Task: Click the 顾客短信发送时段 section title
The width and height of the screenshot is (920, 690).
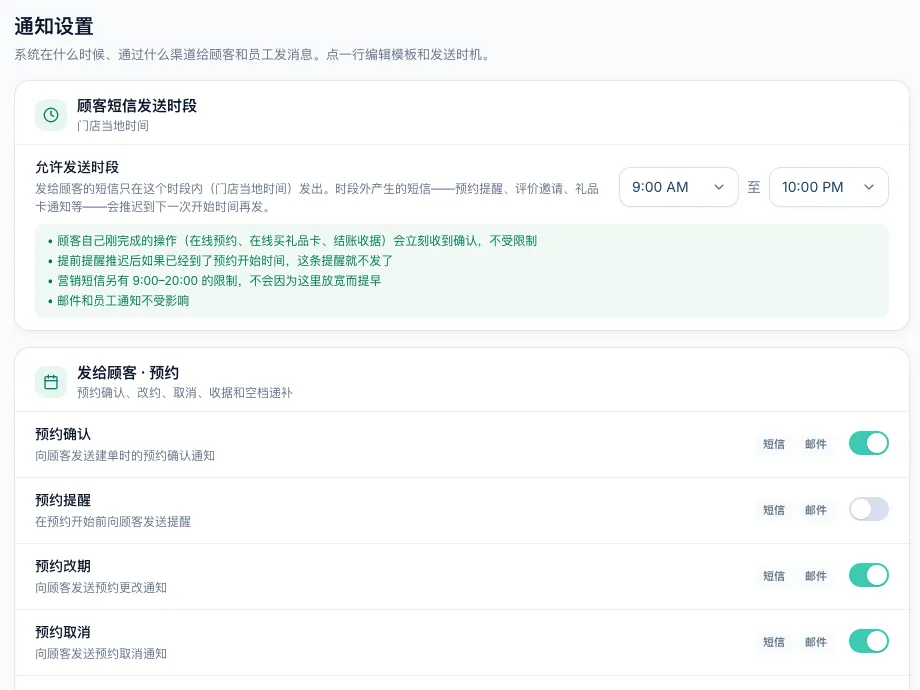Action: click(x=137, y=106)
